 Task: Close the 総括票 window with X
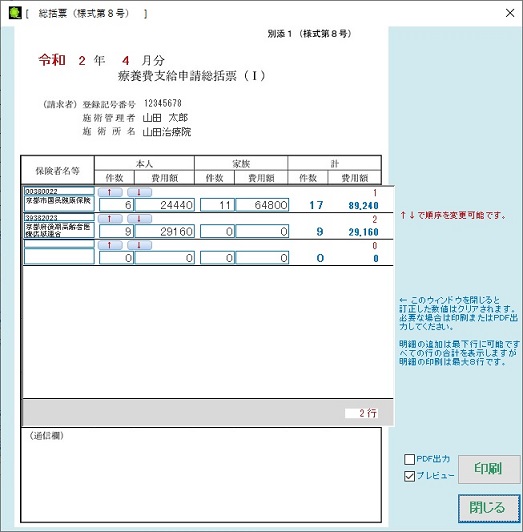coord(510,13)
